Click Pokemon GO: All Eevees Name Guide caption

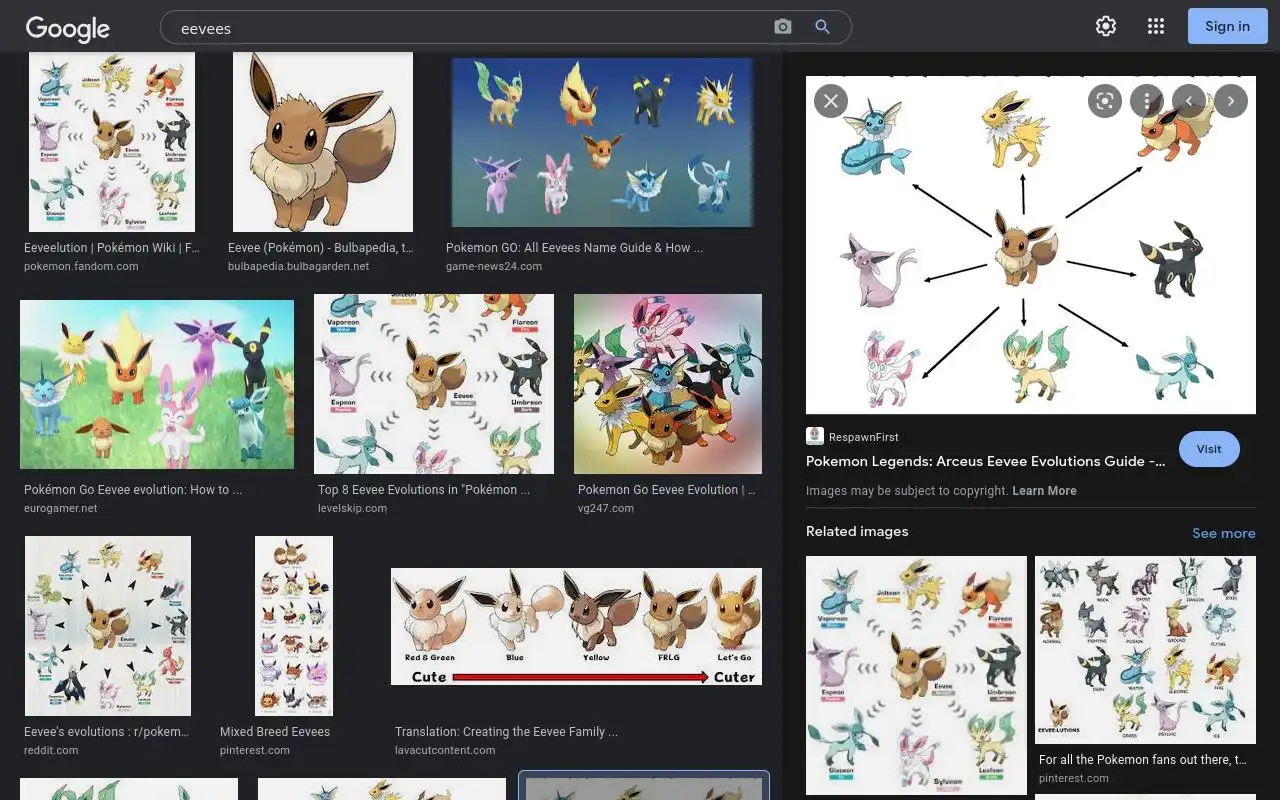pyautogui.click(x=574, y=248)
